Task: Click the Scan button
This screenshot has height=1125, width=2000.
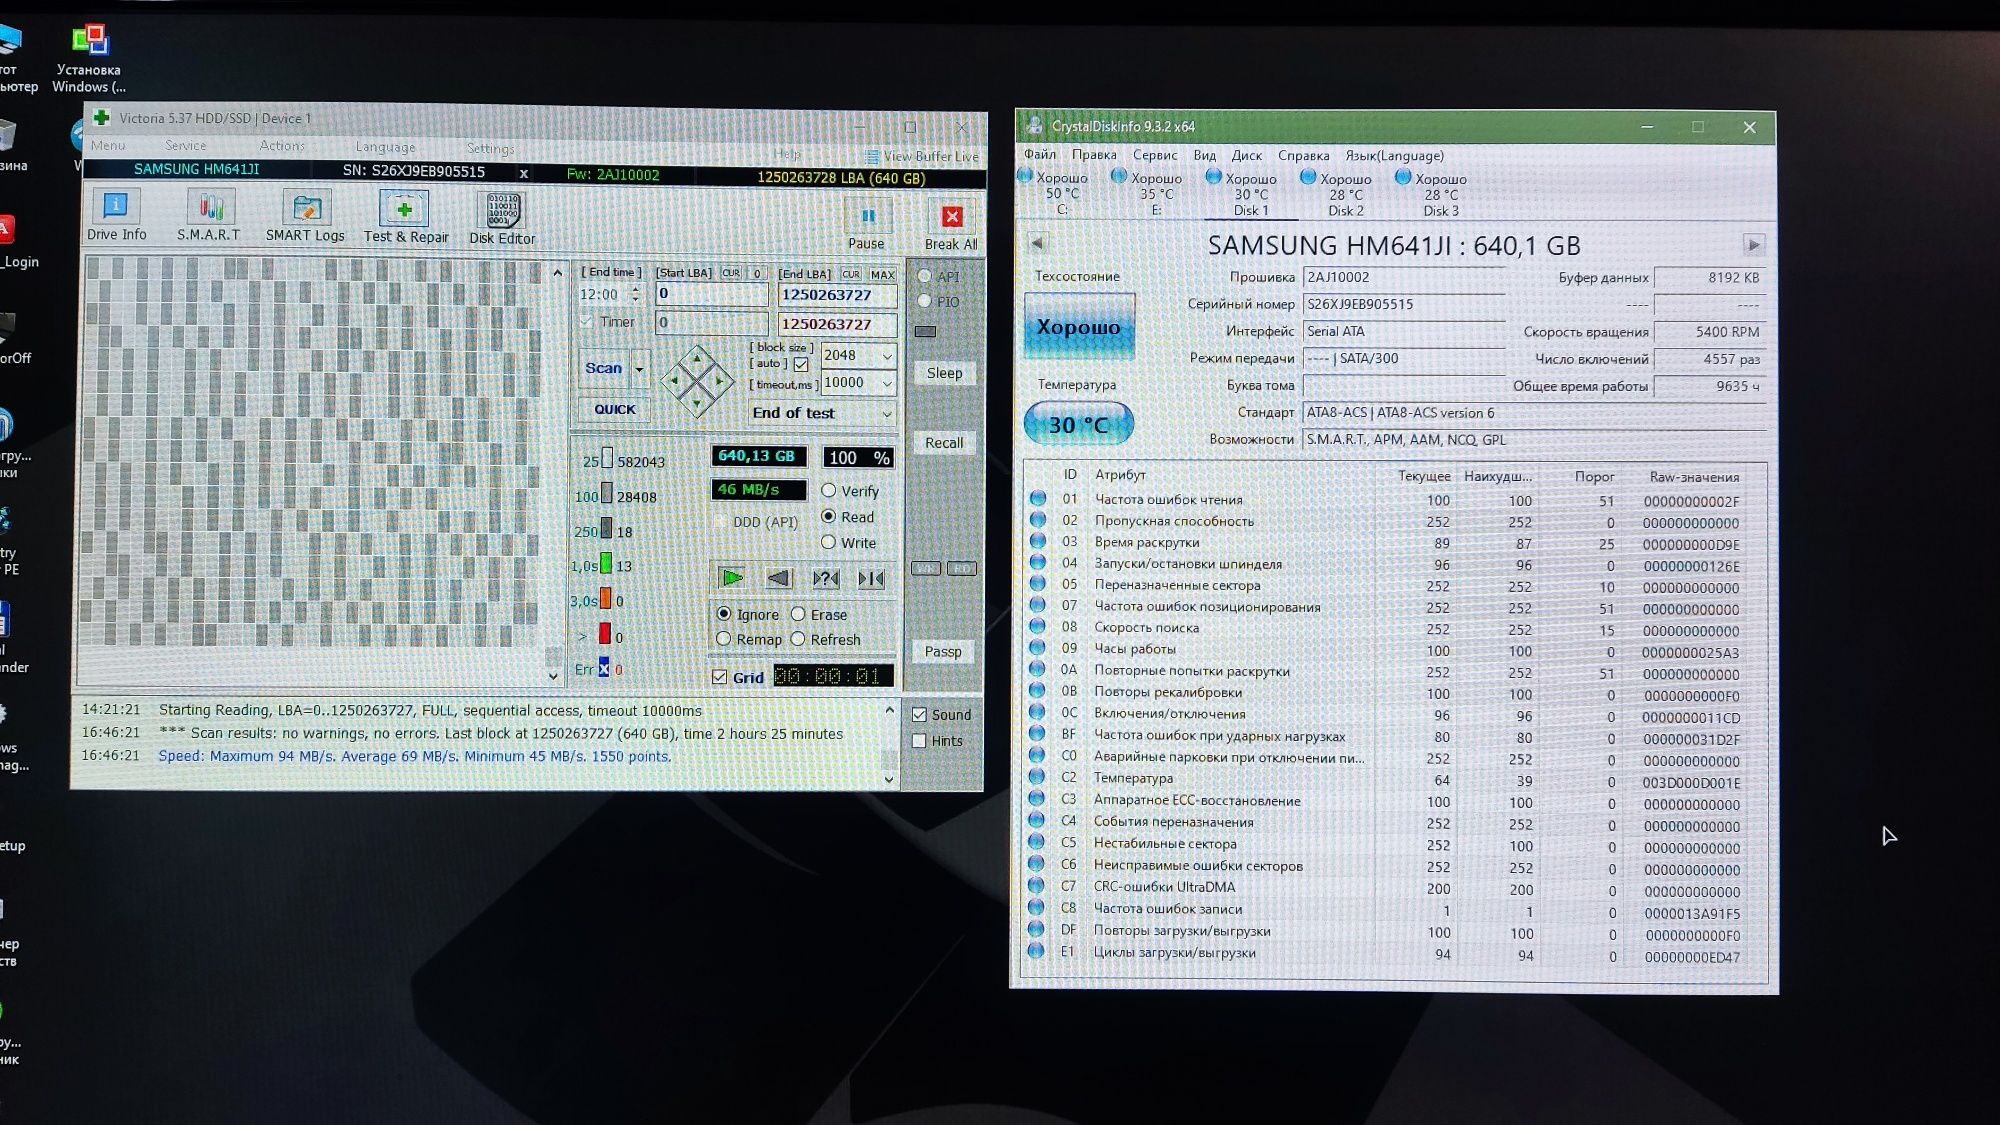Action: (x=604, y=368)
